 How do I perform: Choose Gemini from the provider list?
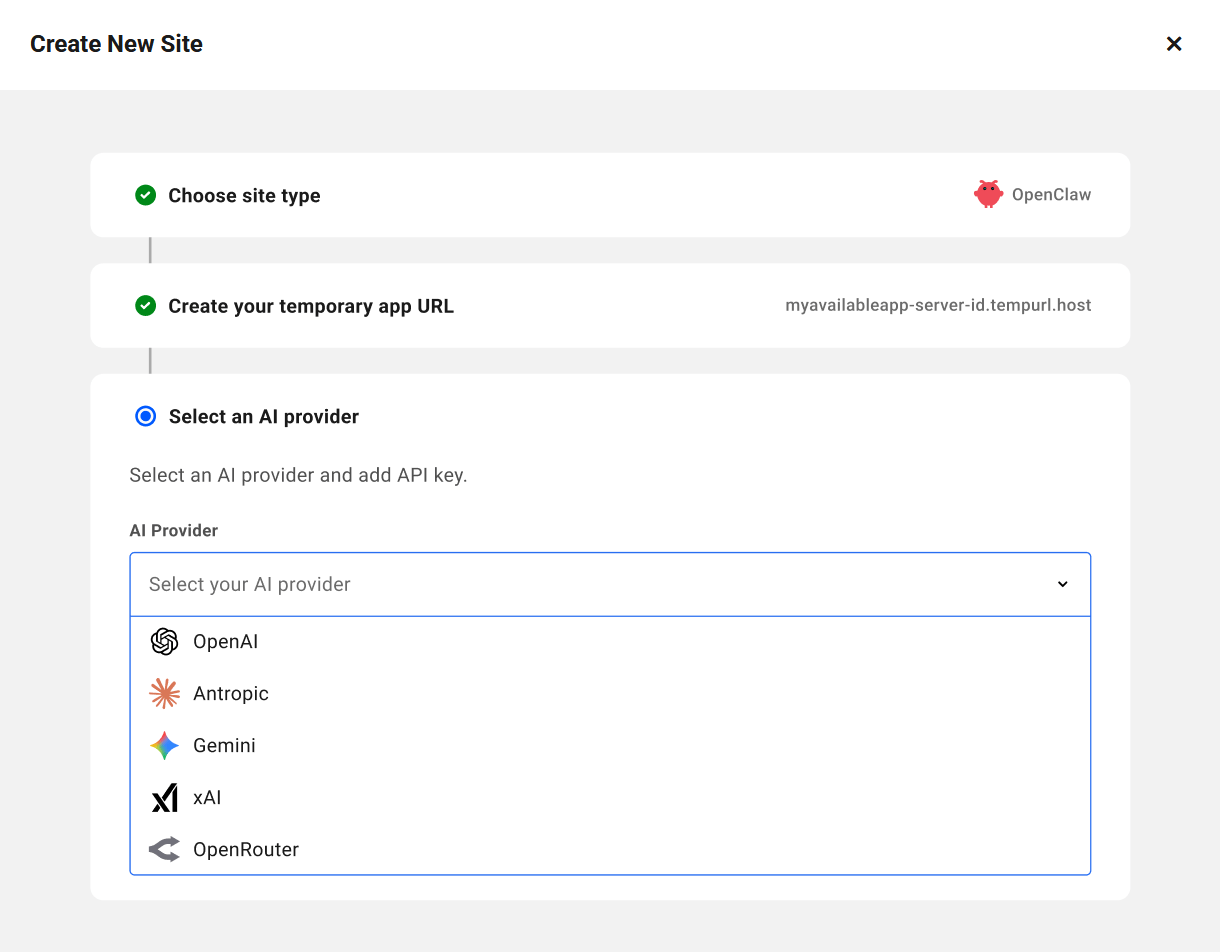[610, 746]
